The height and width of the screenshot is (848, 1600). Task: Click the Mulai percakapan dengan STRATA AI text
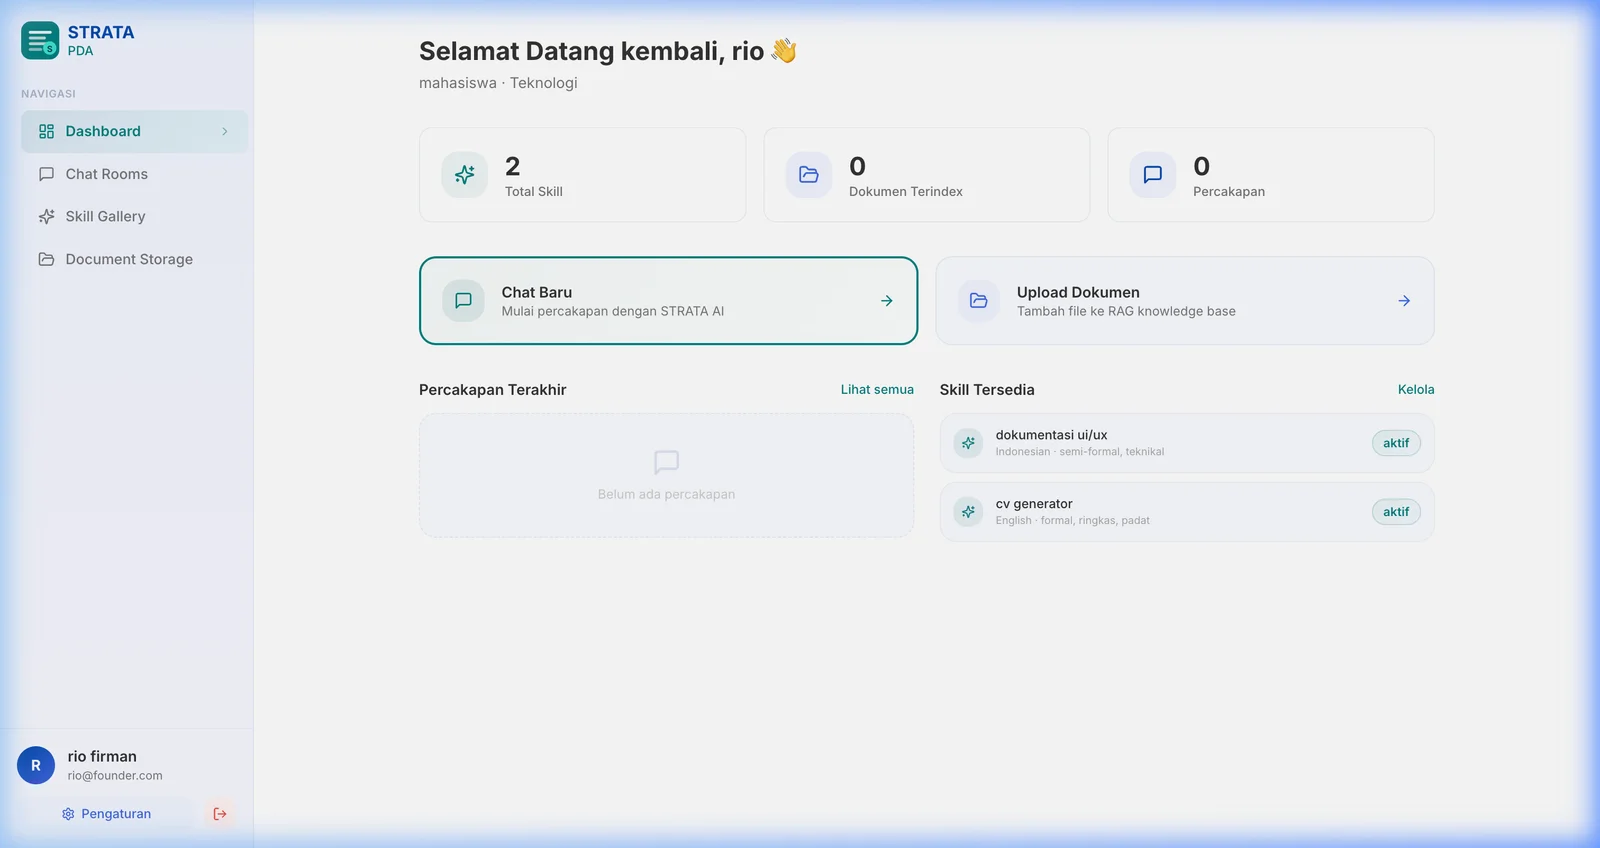[x=613, y=311]
